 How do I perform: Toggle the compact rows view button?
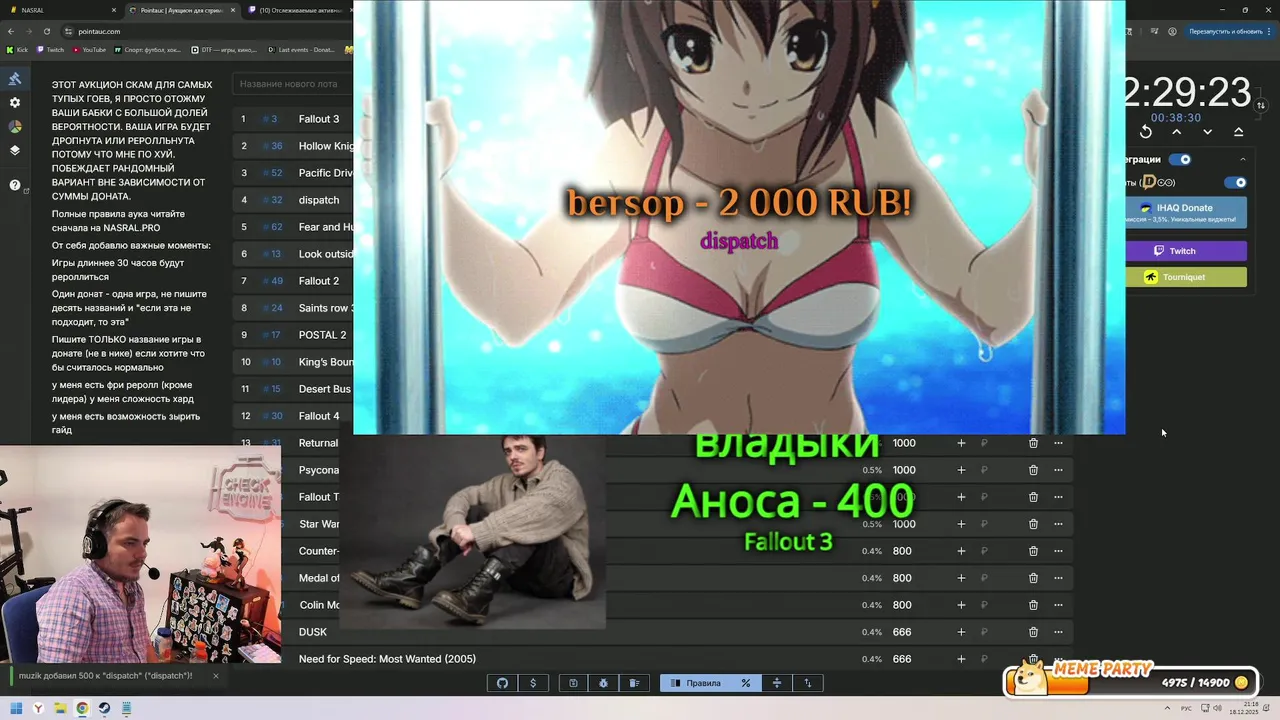[777, 683]
